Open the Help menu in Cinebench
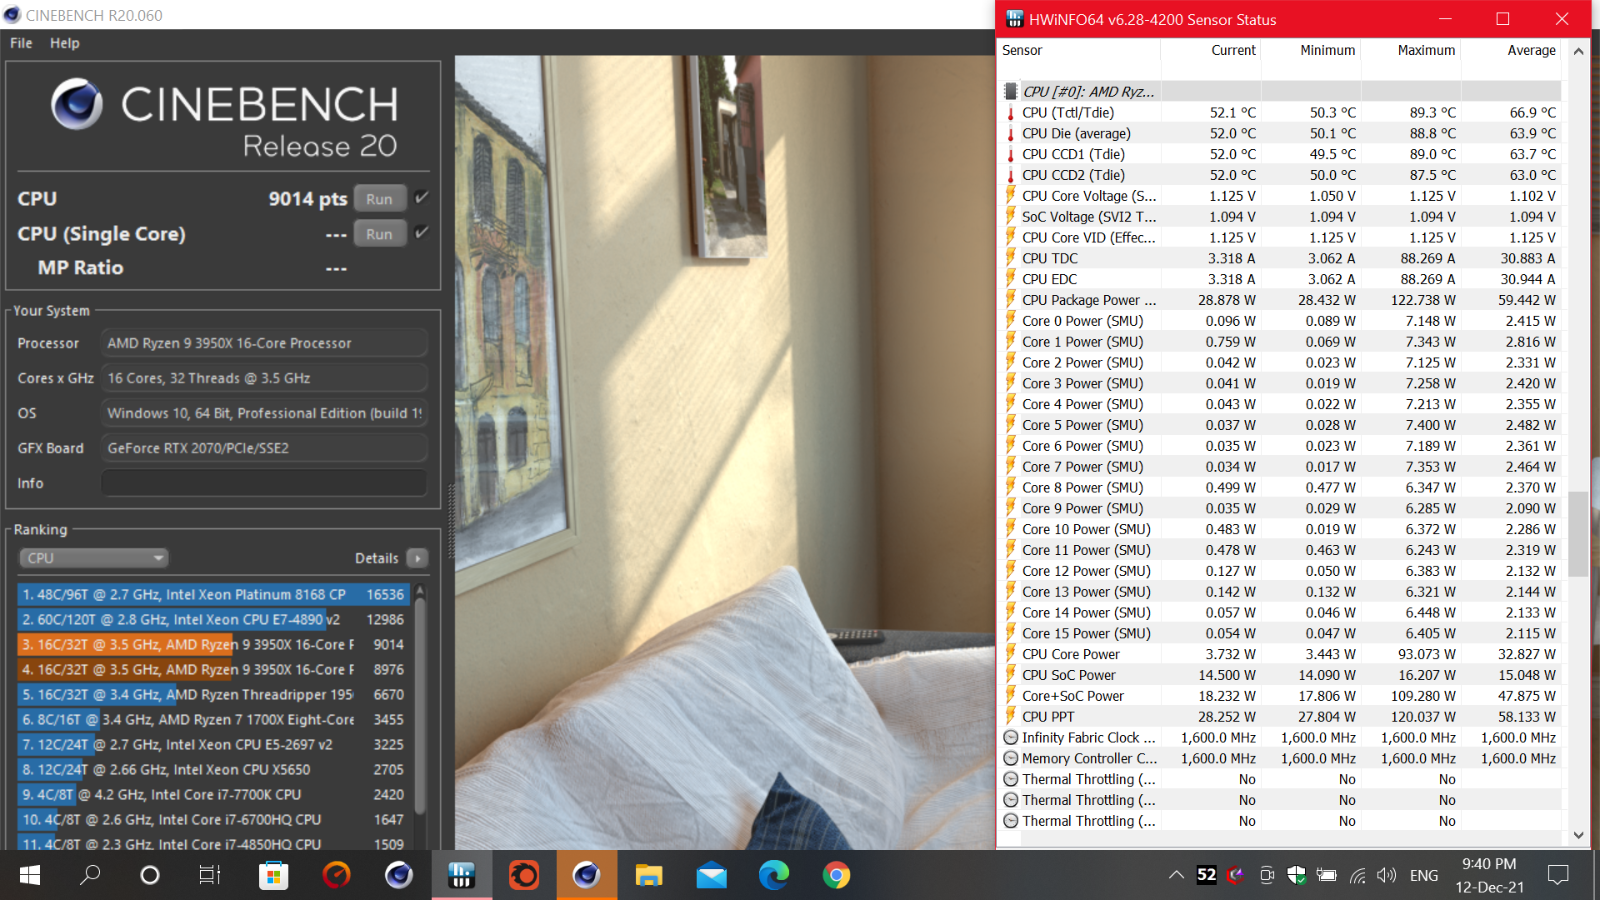1600x900 pixels. 65,43
